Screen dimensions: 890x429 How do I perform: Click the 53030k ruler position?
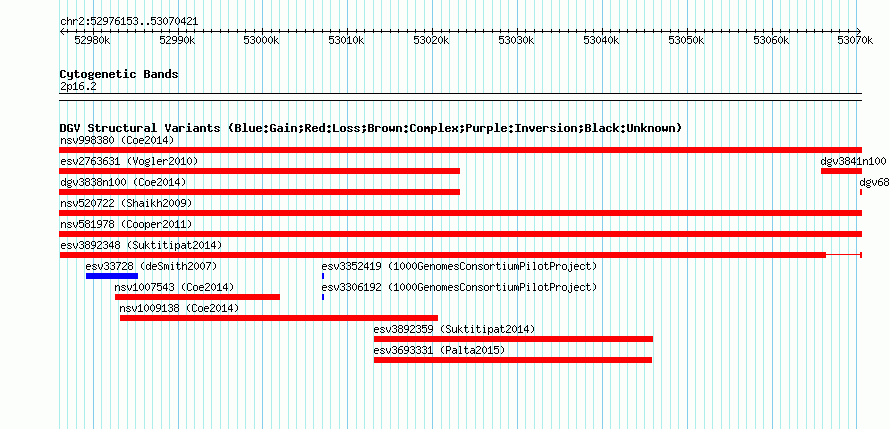click(517, 40)
